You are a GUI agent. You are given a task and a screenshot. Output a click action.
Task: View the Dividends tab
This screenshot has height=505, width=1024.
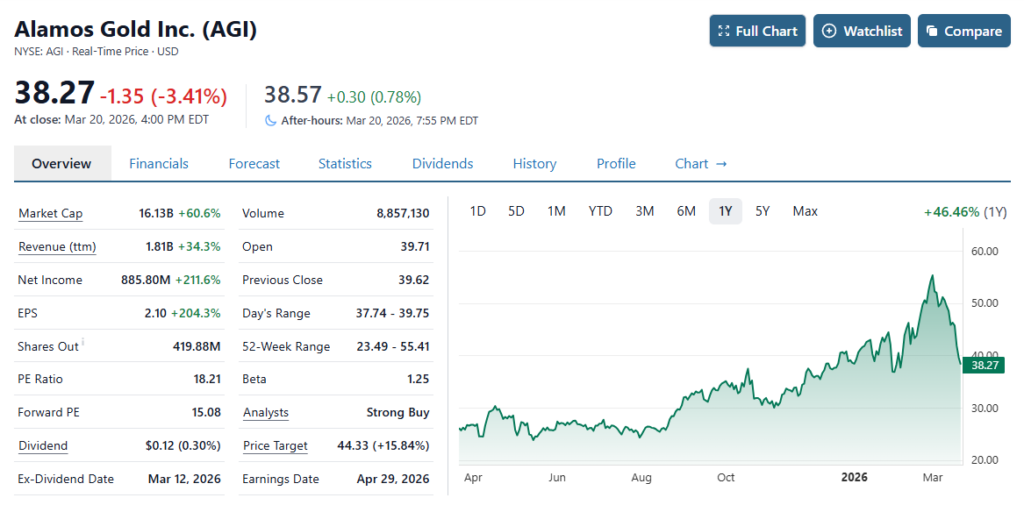pyautogui.click(x=442, y=164)
